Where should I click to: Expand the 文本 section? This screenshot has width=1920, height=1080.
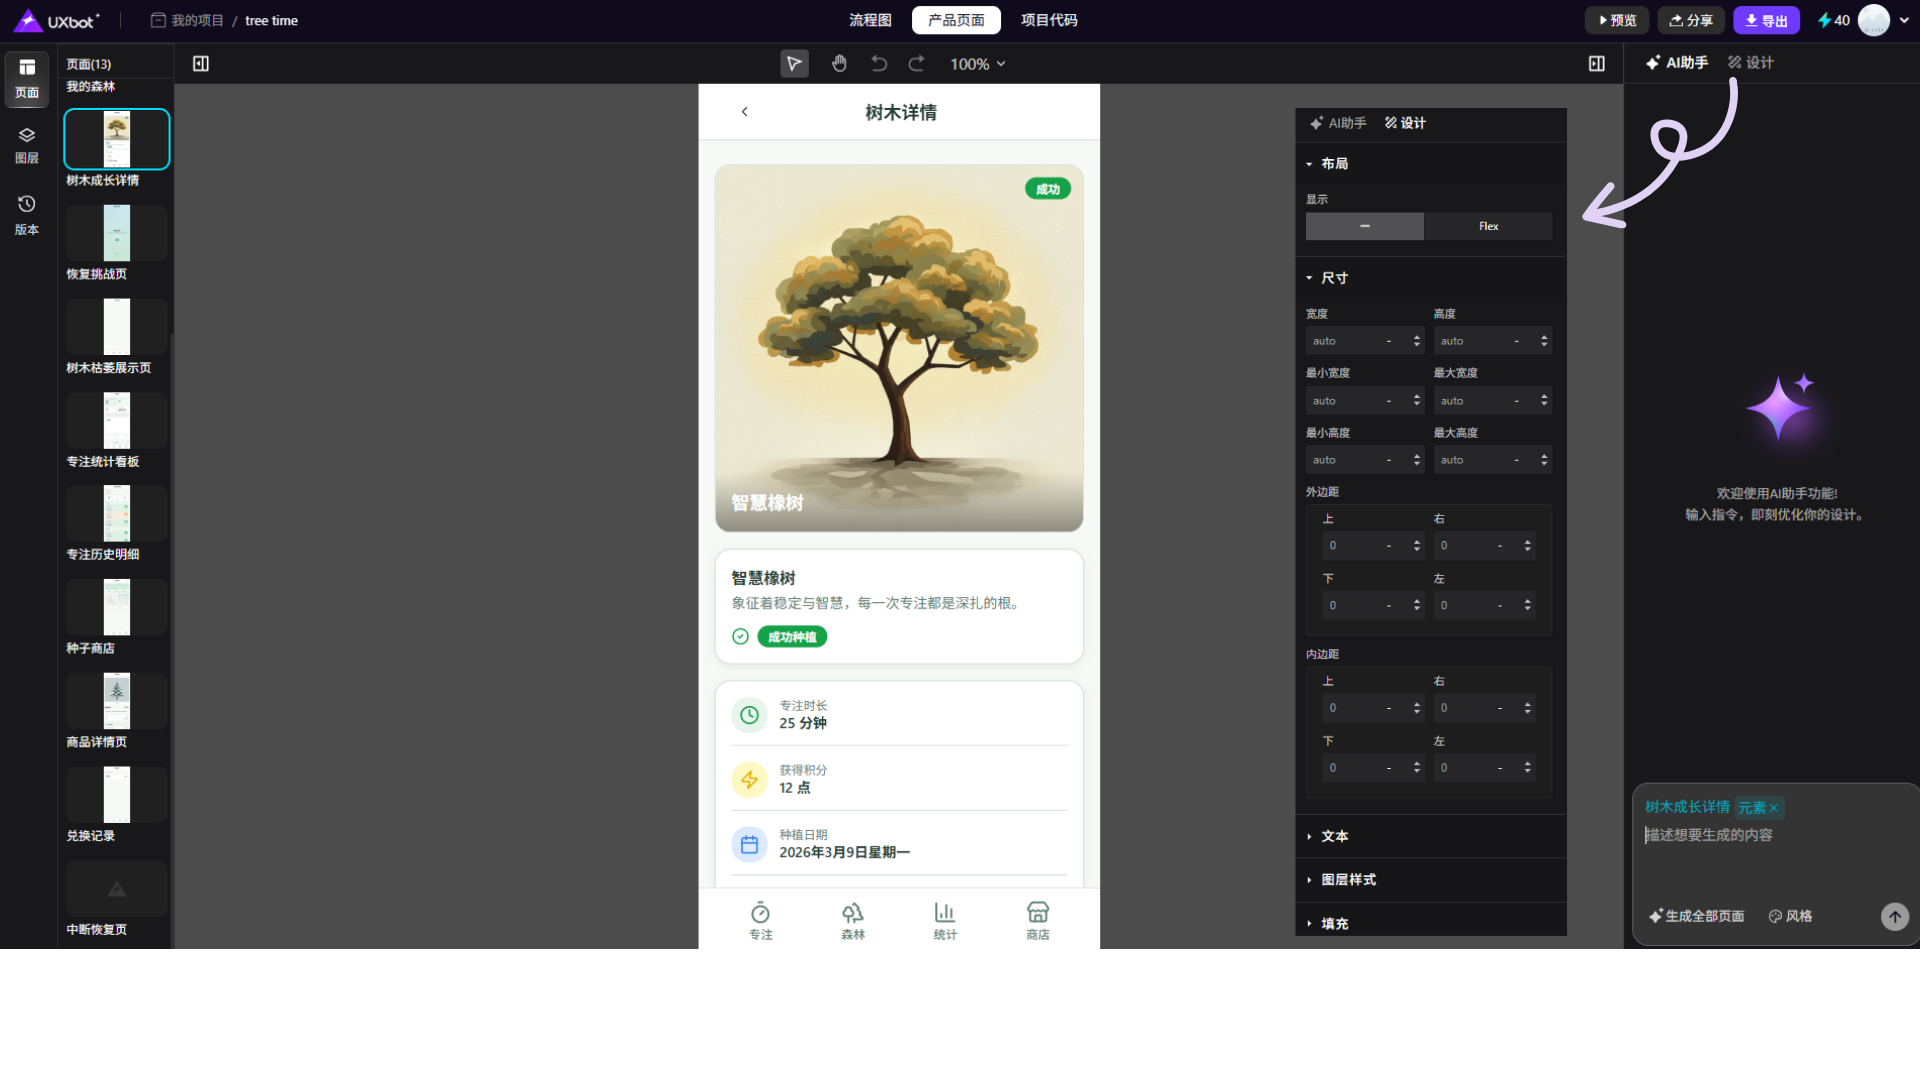coord(1333,836)
